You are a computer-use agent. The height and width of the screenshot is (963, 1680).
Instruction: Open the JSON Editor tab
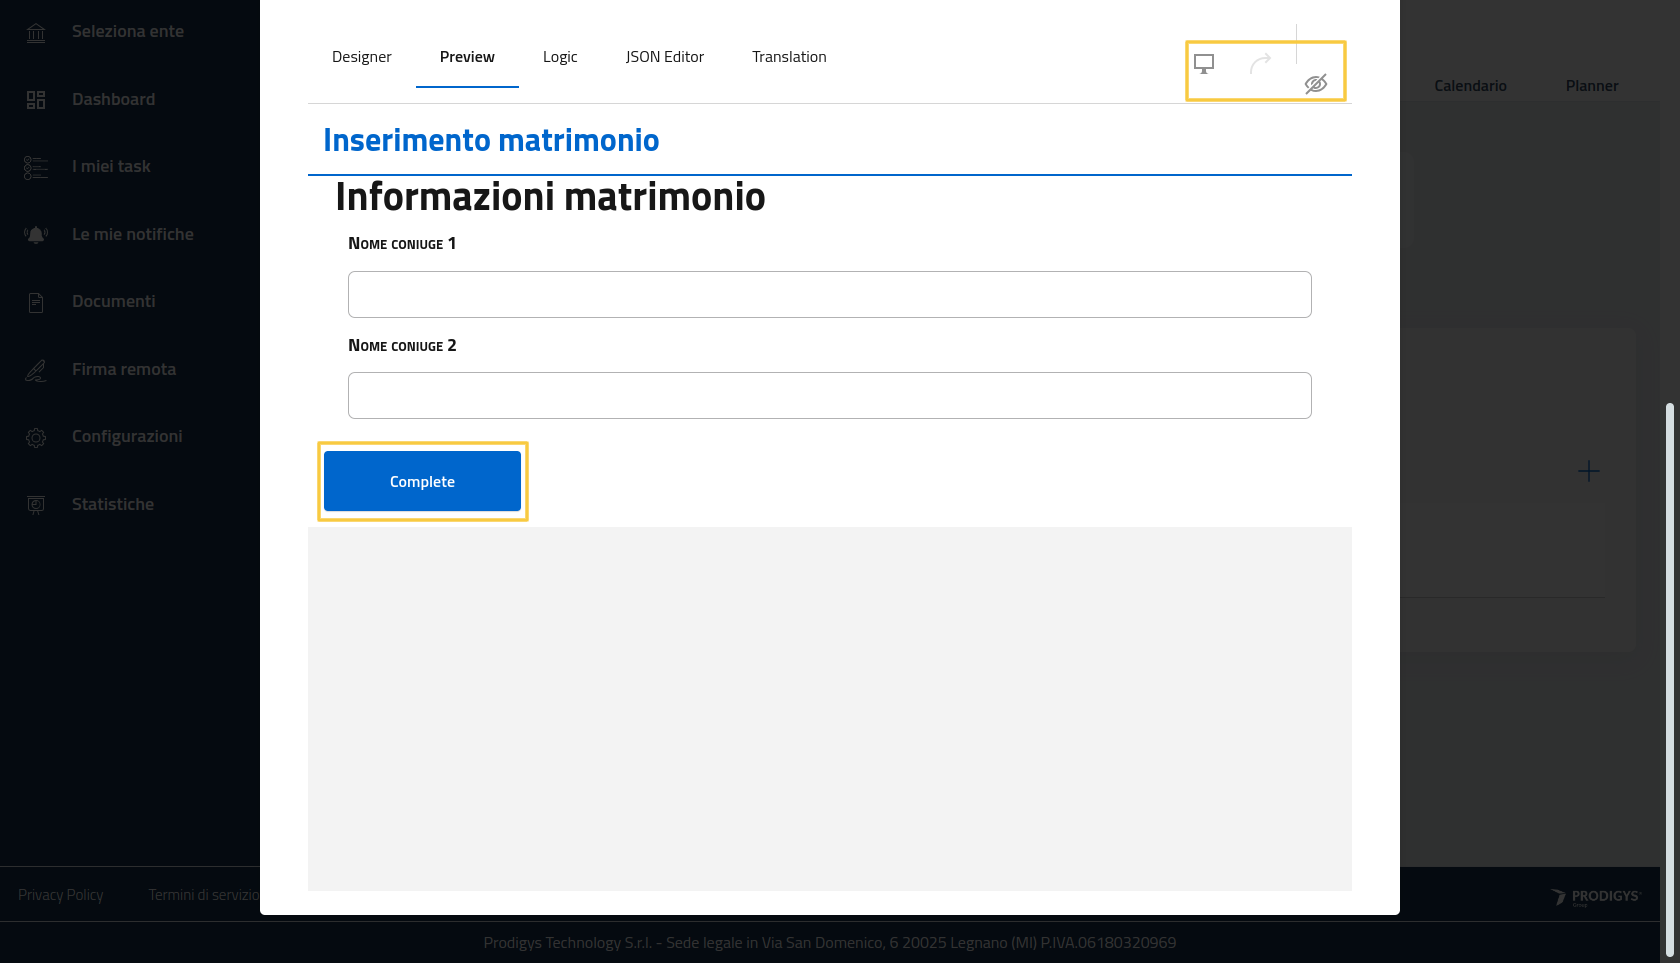665,57
